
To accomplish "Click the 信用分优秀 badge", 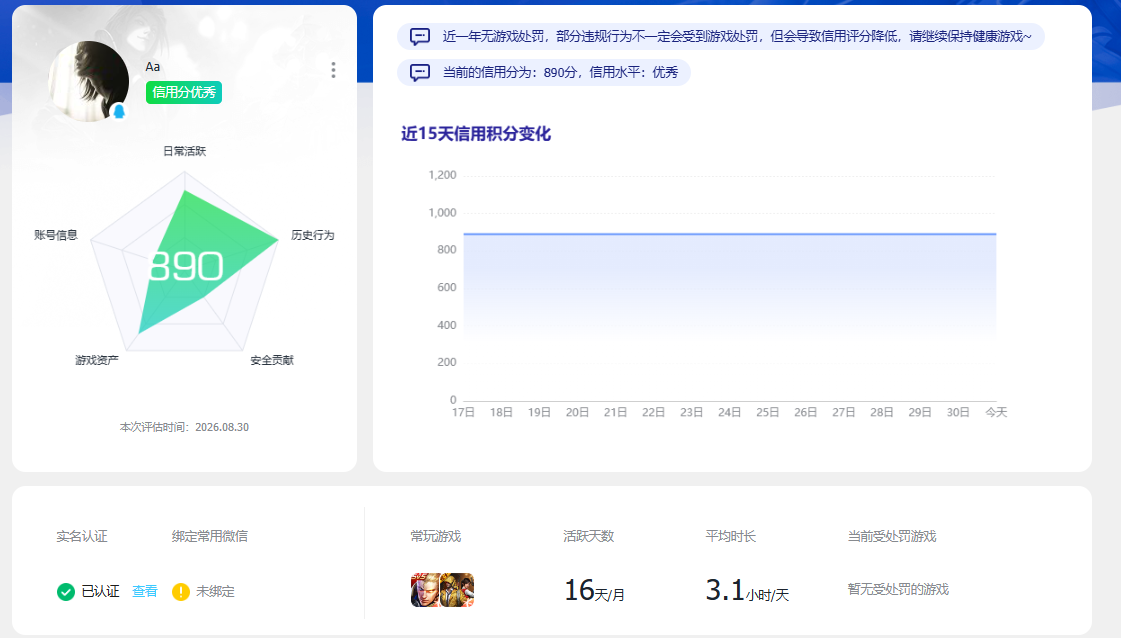I will click(x=184, y=92).
